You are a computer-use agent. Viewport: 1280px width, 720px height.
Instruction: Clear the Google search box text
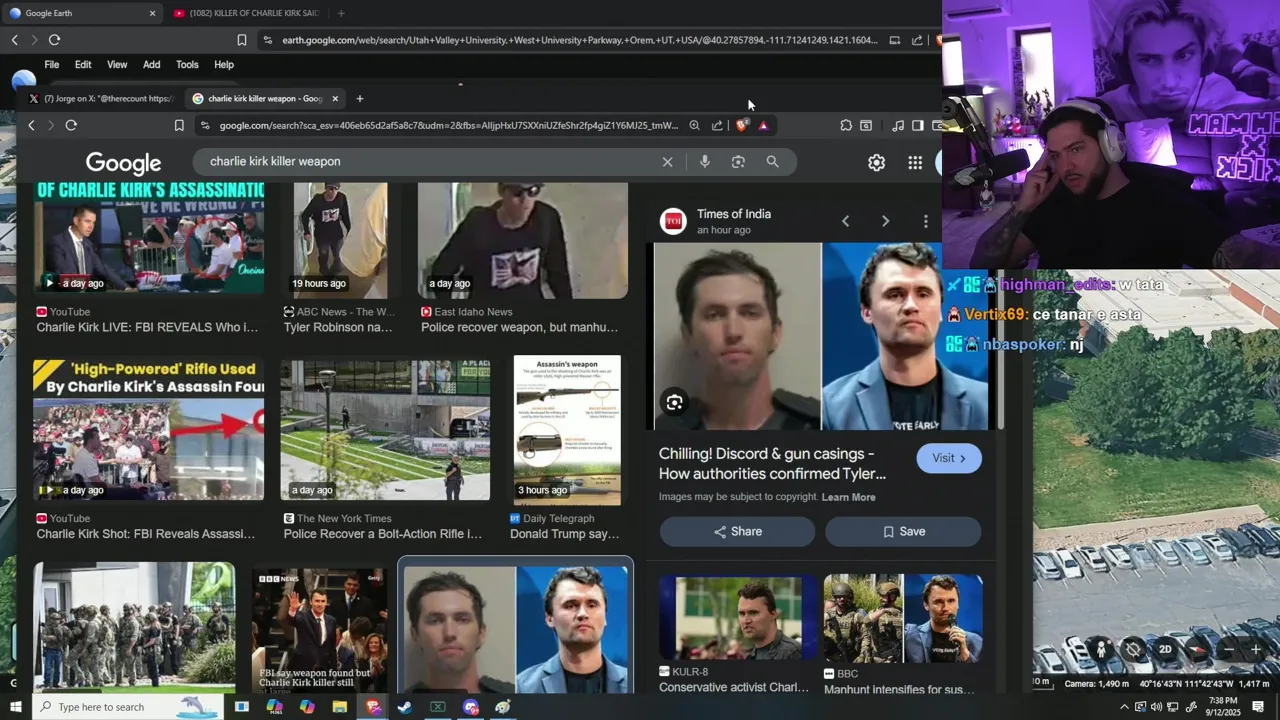pyautogui.click(x=667, y=162)
